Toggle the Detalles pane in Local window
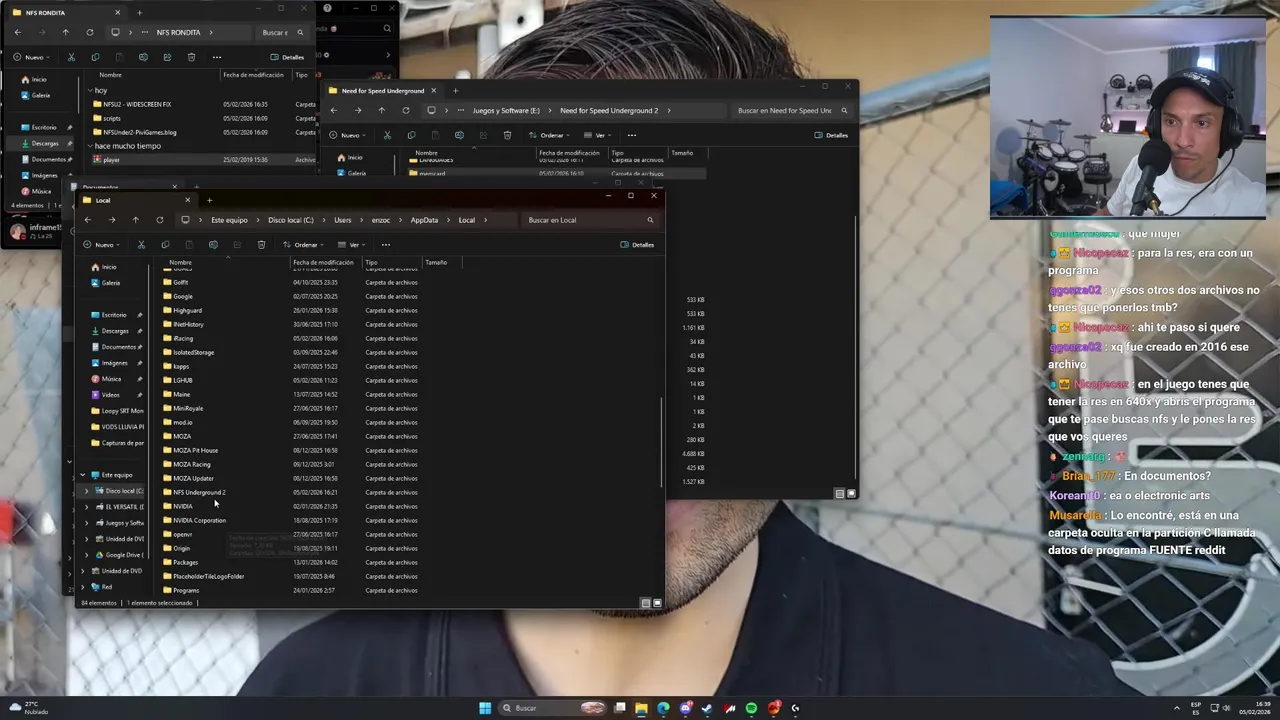This screenshot has width=1280, height=720. click(x=637, y=245)
